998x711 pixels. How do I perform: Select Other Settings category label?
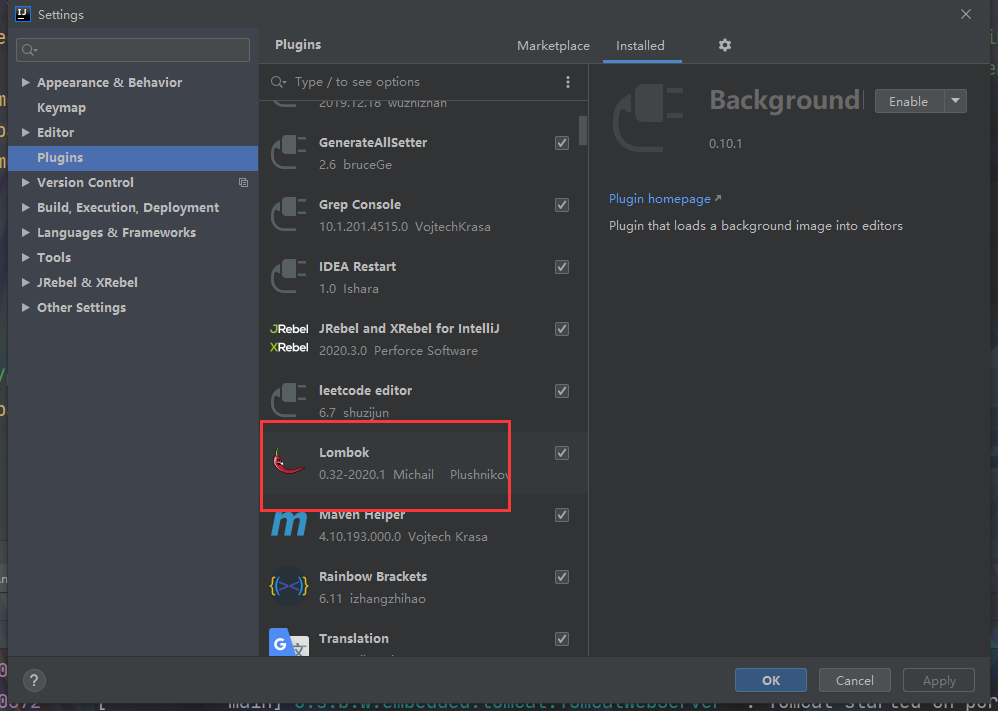pyautogui.click(x=81, y=307)
